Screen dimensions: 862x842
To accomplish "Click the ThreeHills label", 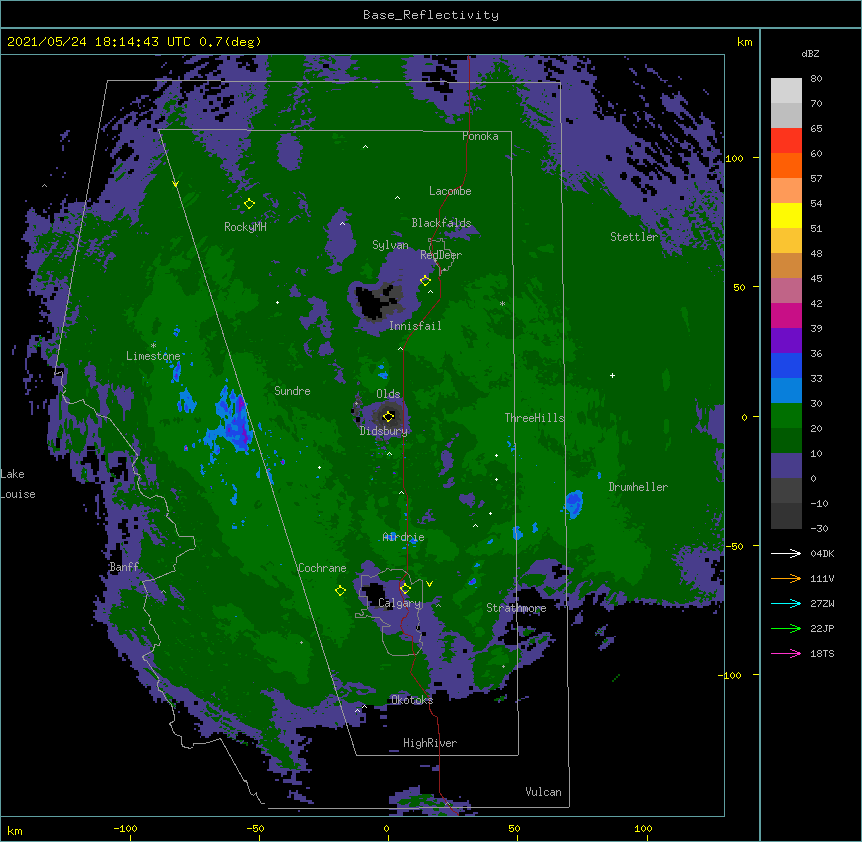I will (534, 418).
